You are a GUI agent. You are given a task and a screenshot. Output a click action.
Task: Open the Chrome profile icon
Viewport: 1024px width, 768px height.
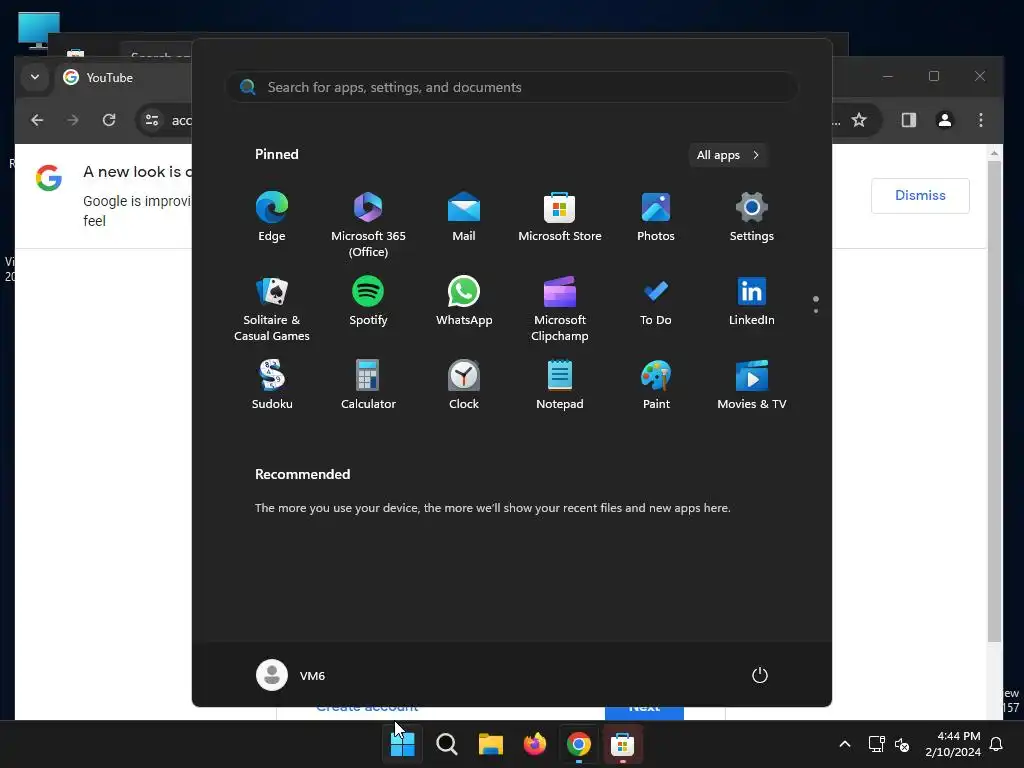click(944, 120)
